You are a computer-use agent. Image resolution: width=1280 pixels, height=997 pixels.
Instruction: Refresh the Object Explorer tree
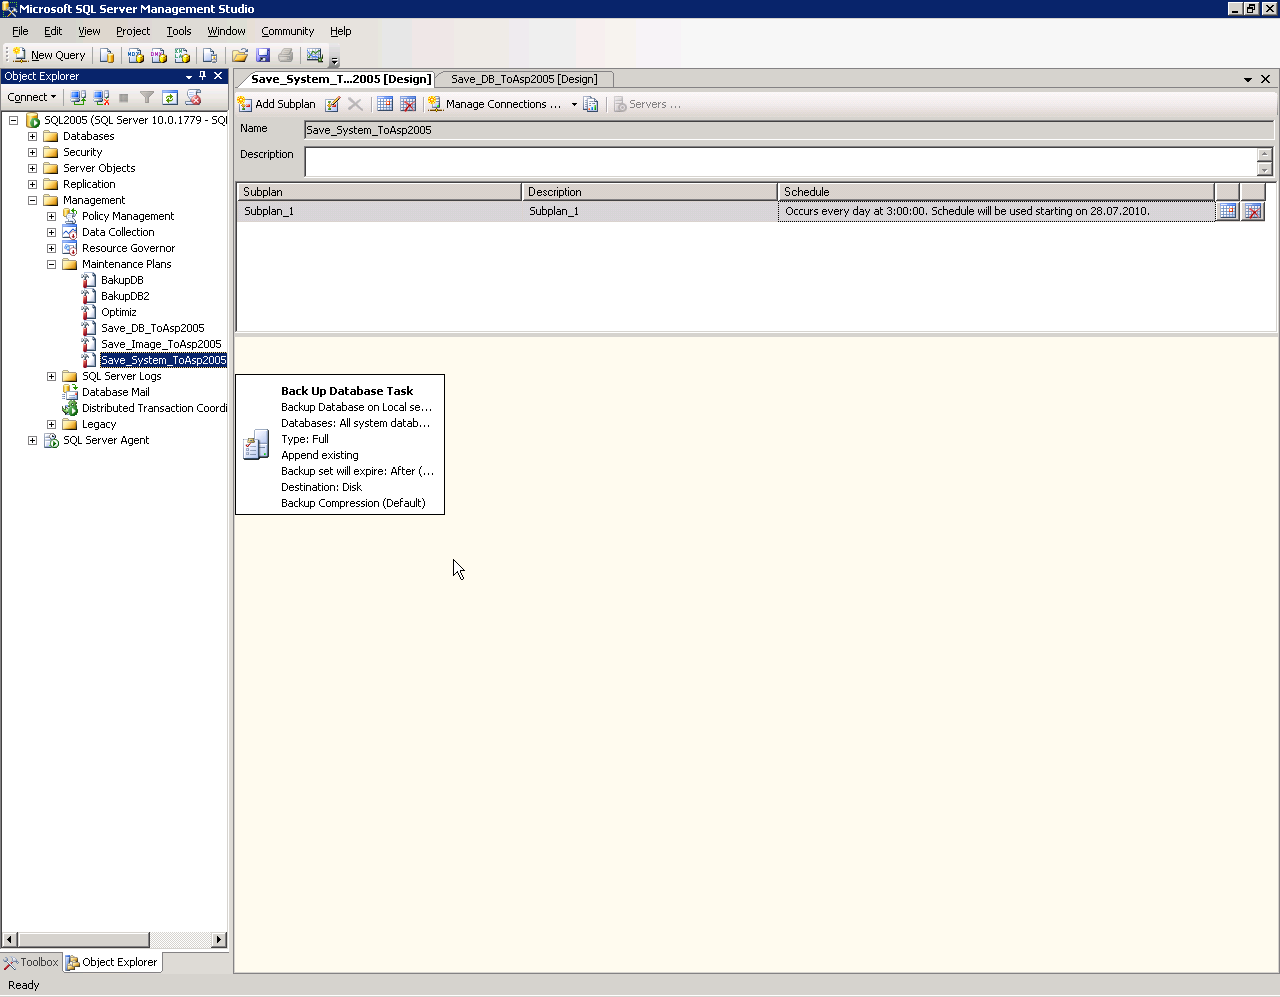[x=170, y=97]
